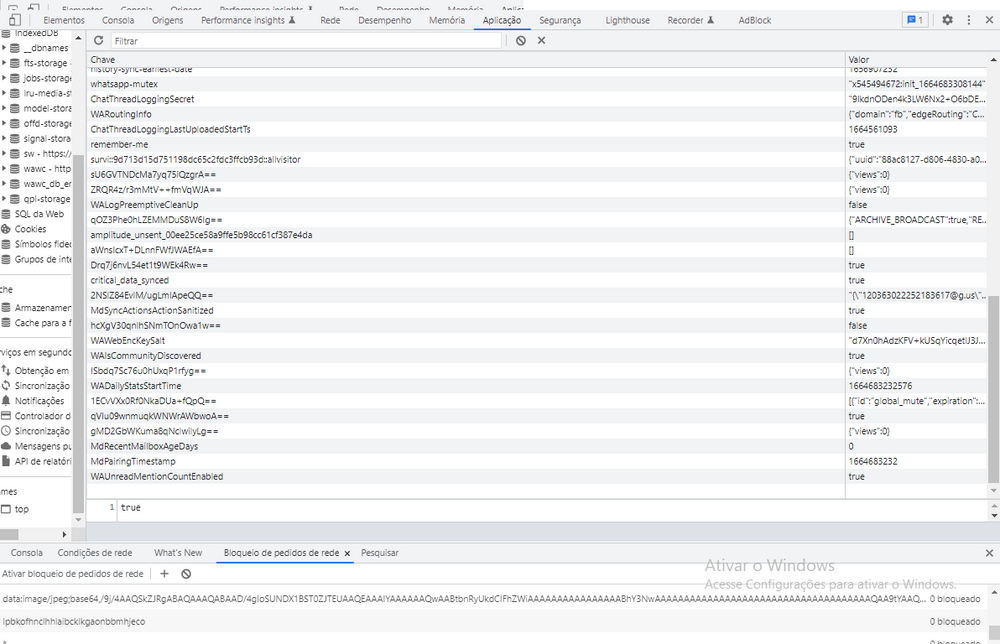1000x644 pixels.
Task: Expand the wawc_db_enc database node
Action: tap(4, 184)
